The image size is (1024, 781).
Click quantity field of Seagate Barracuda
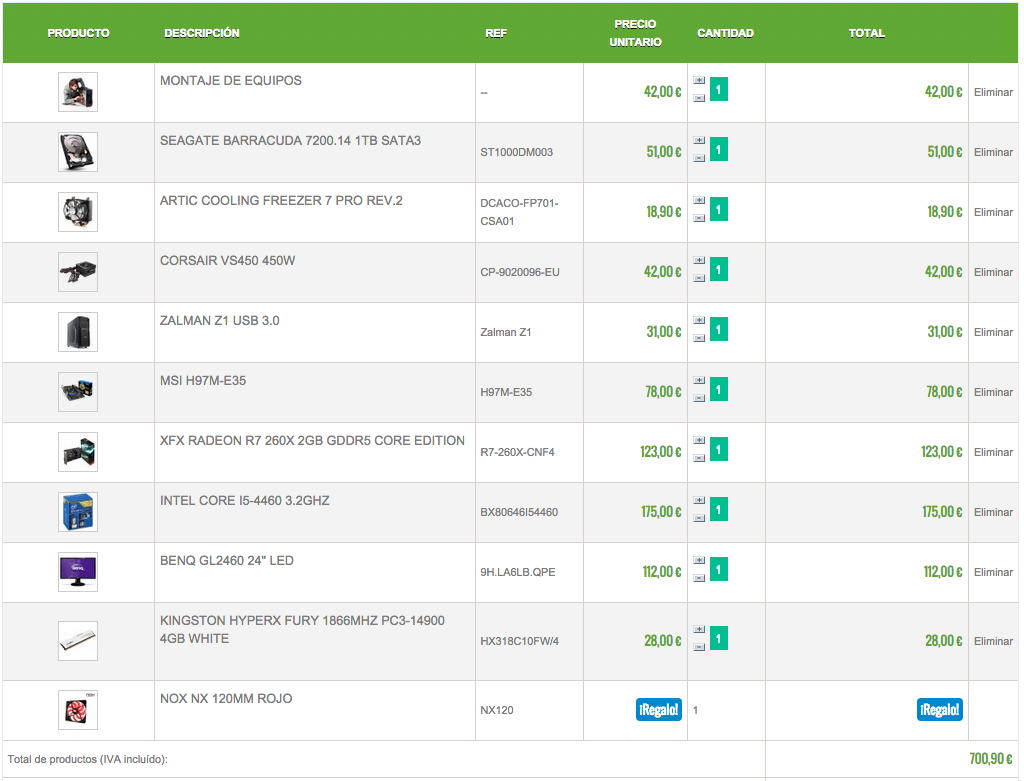pos(719,150)
